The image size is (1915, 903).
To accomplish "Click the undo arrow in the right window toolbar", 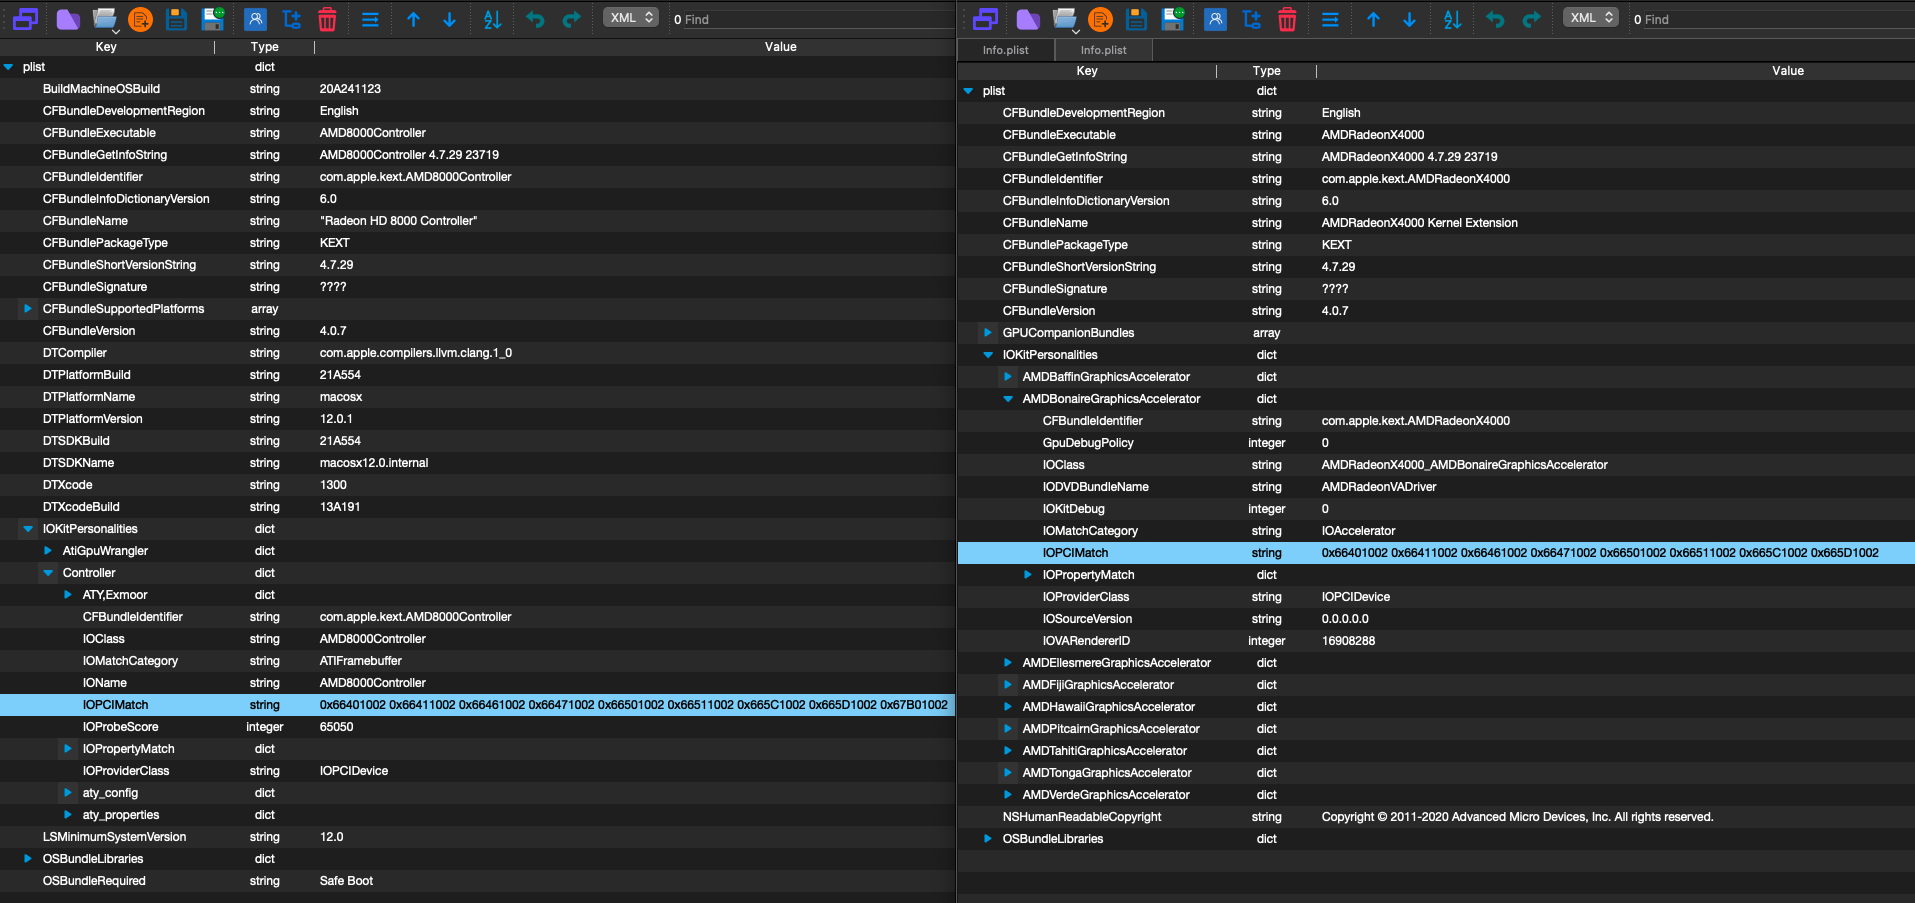I will pyautogui.click(x=1495, y=19).
